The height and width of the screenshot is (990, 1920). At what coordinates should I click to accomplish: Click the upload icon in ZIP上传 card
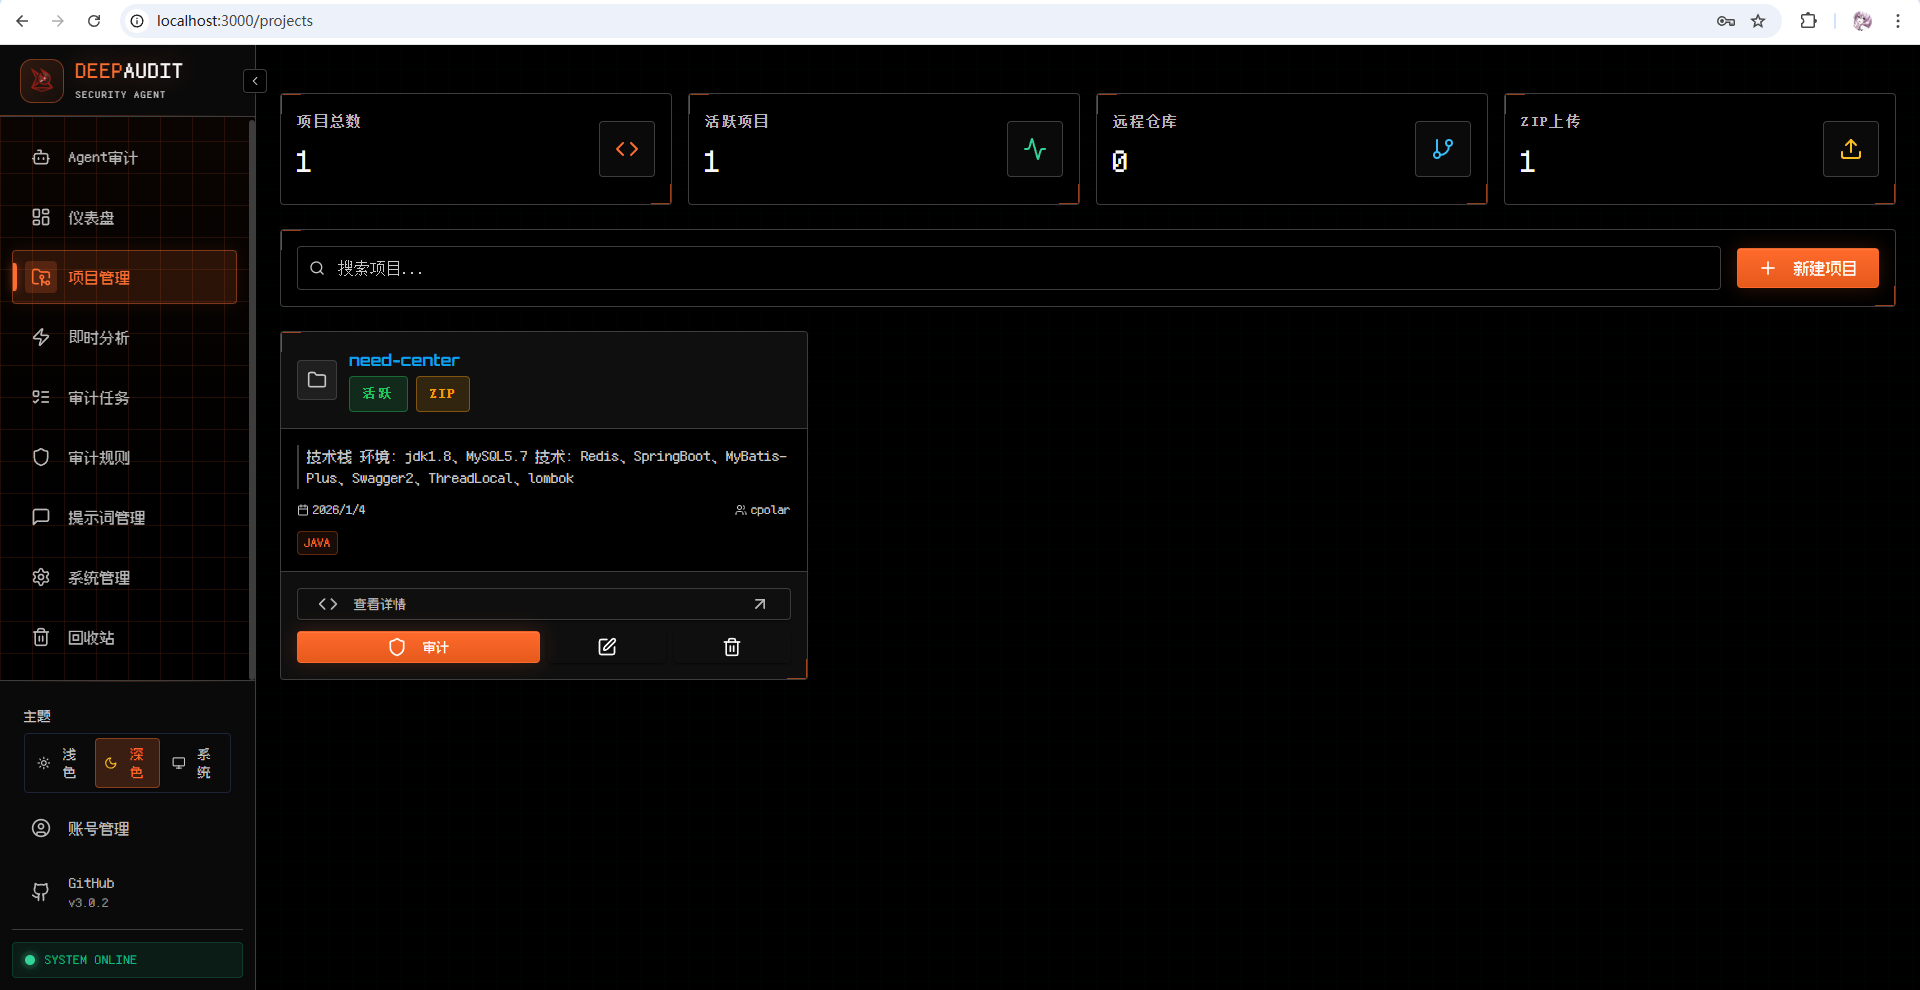coord(1850,149)
